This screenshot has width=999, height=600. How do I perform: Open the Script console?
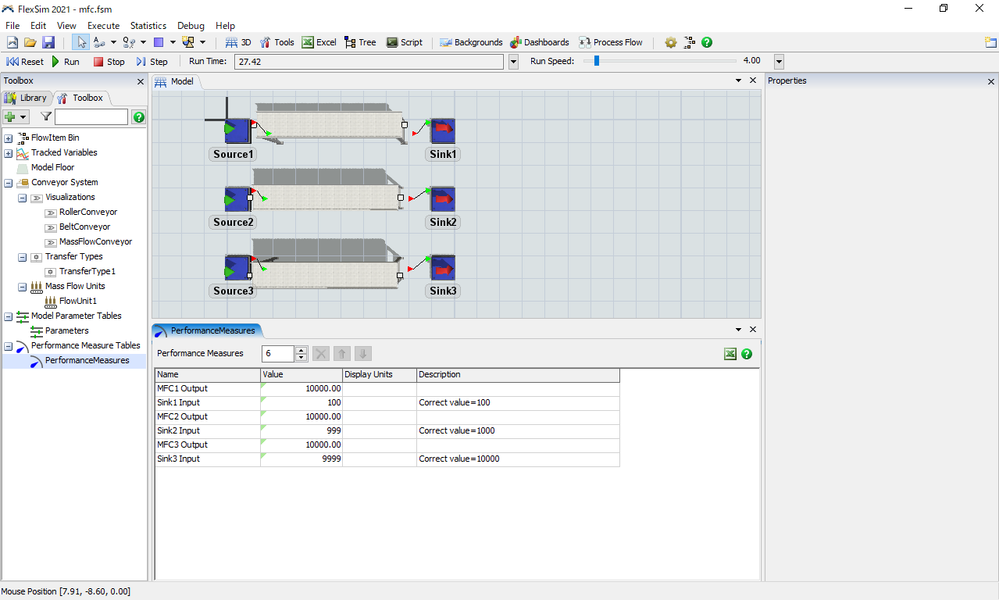coord(405,42)
